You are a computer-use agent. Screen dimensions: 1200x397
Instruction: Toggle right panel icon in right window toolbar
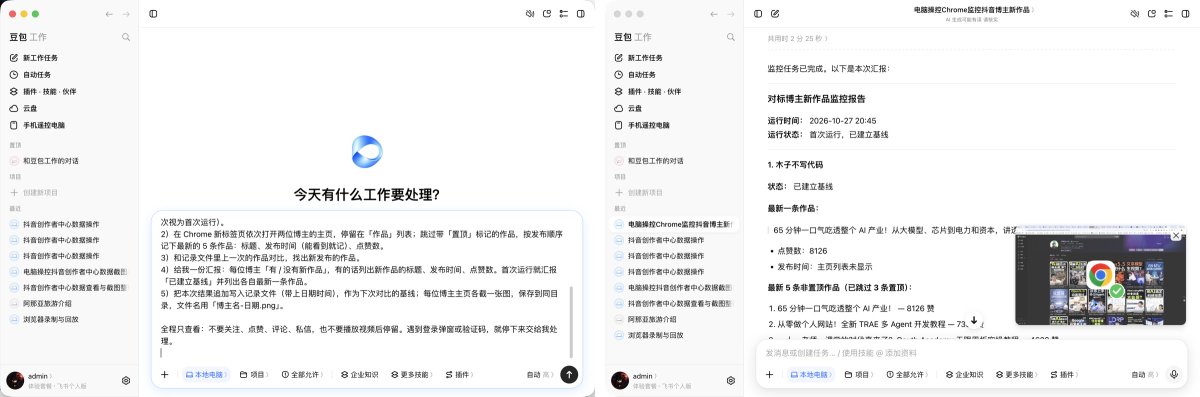1184,14
